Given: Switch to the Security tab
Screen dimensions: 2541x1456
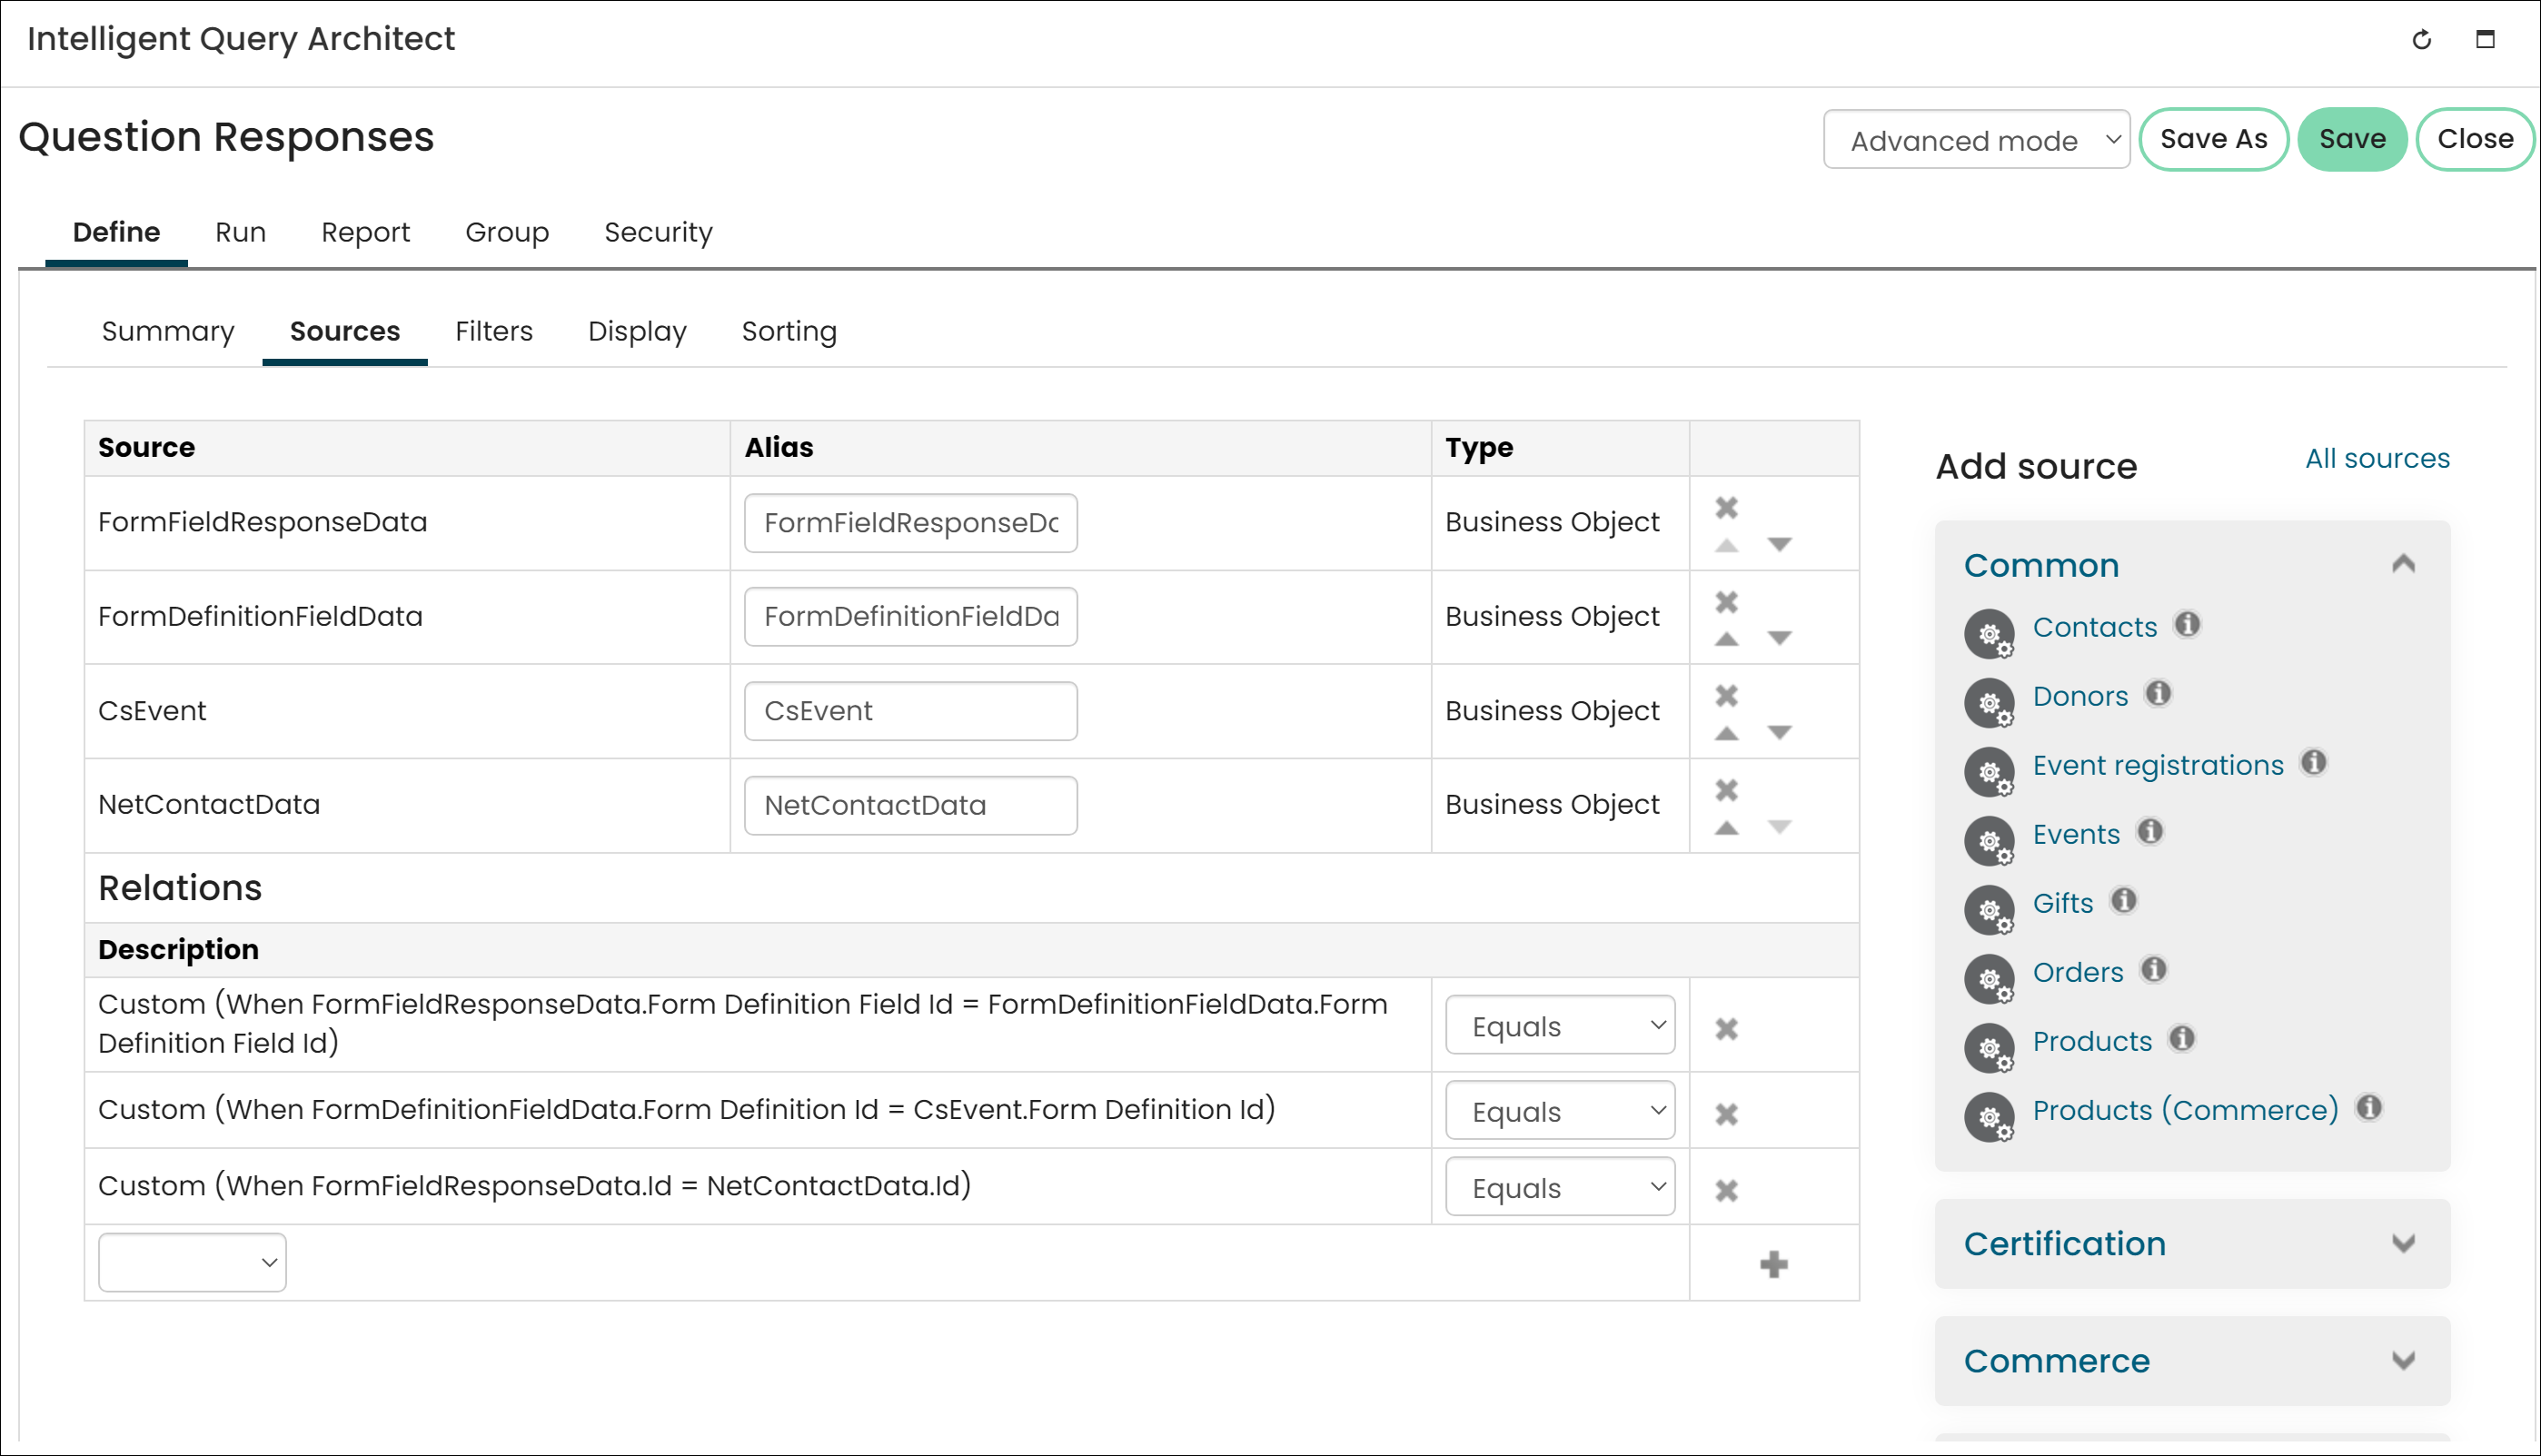Looking at the screenshot, I should [x=658, y=232].
